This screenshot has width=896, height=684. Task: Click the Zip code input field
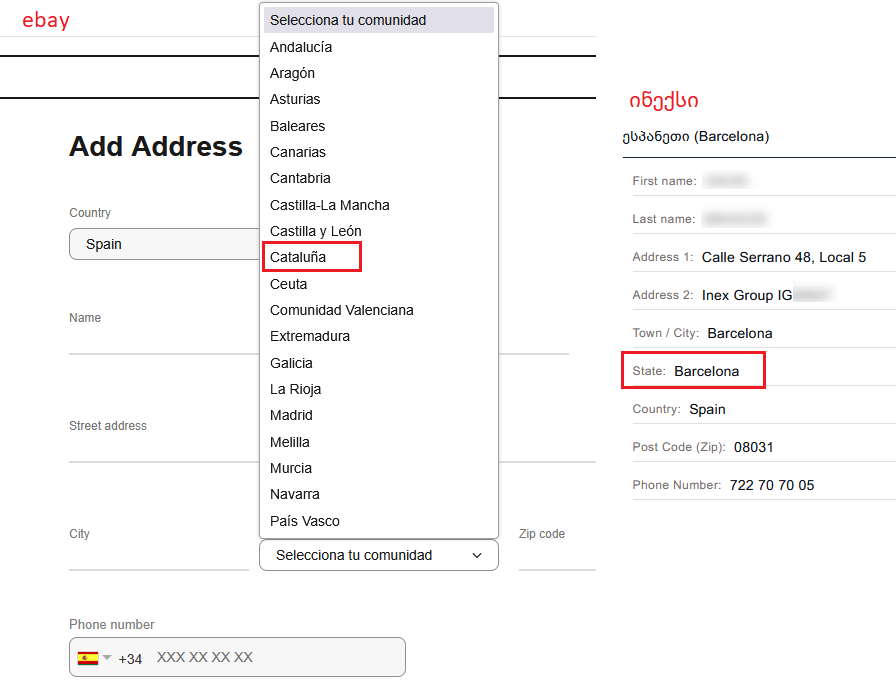pyautogui.click(x=557, y=557)
